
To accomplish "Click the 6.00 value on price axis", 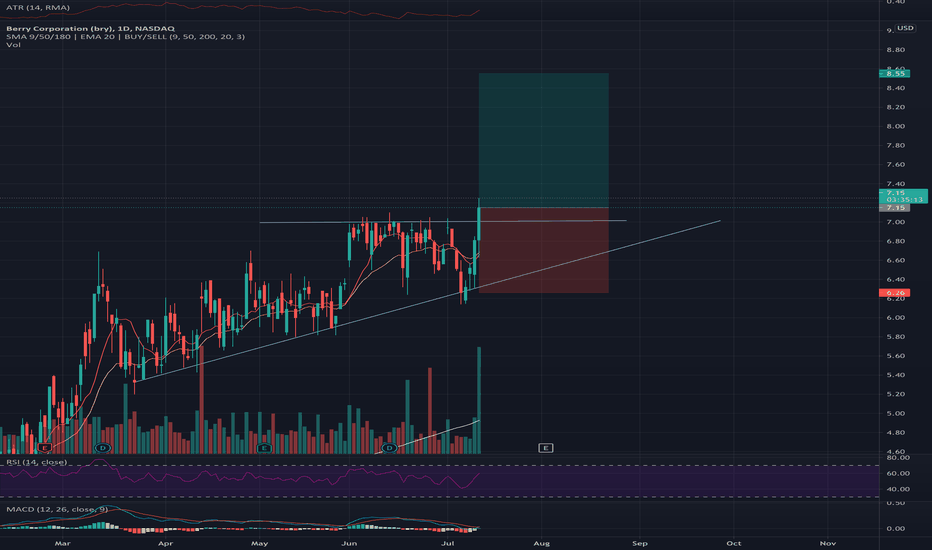I will pos(896,318).
